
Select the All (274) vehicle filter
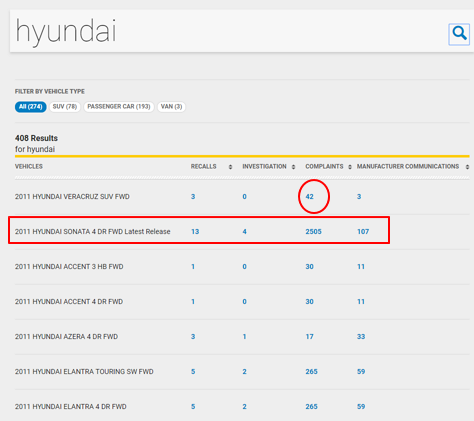click(x=31, y=107)
